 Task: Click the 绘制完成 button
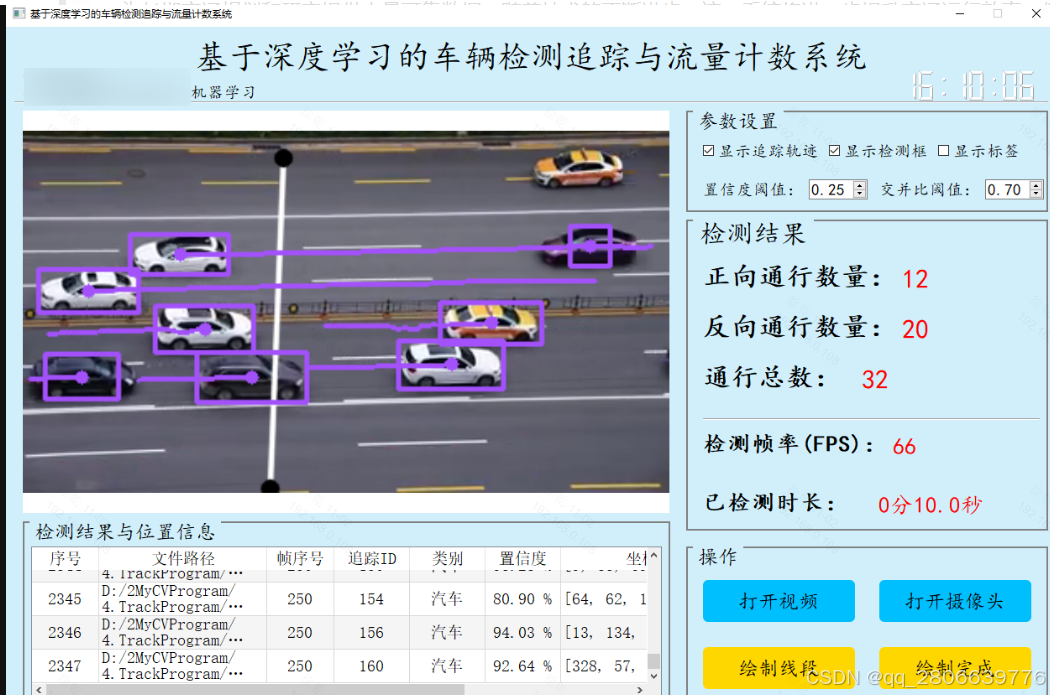click(954, 668)
